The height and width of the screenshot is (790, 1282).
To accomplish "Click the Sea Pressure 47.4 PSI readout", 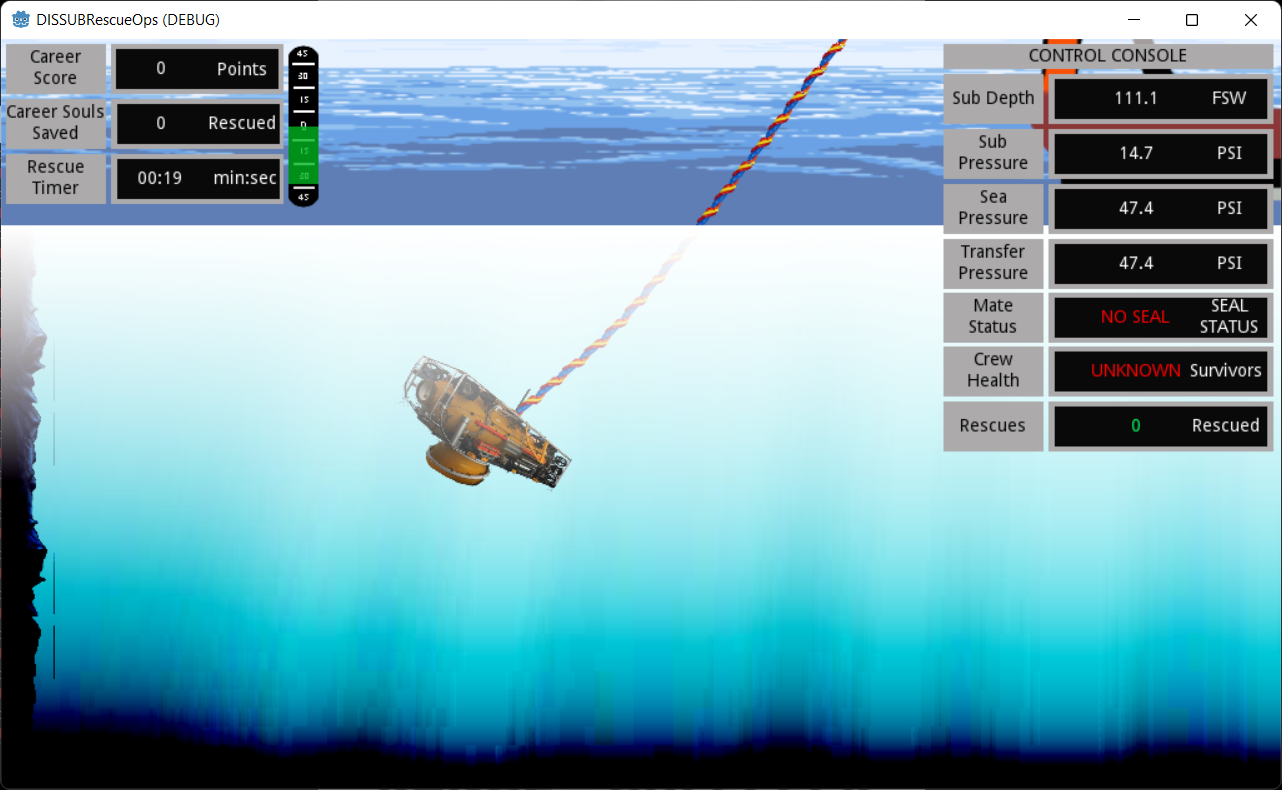I will [1161, 208].
